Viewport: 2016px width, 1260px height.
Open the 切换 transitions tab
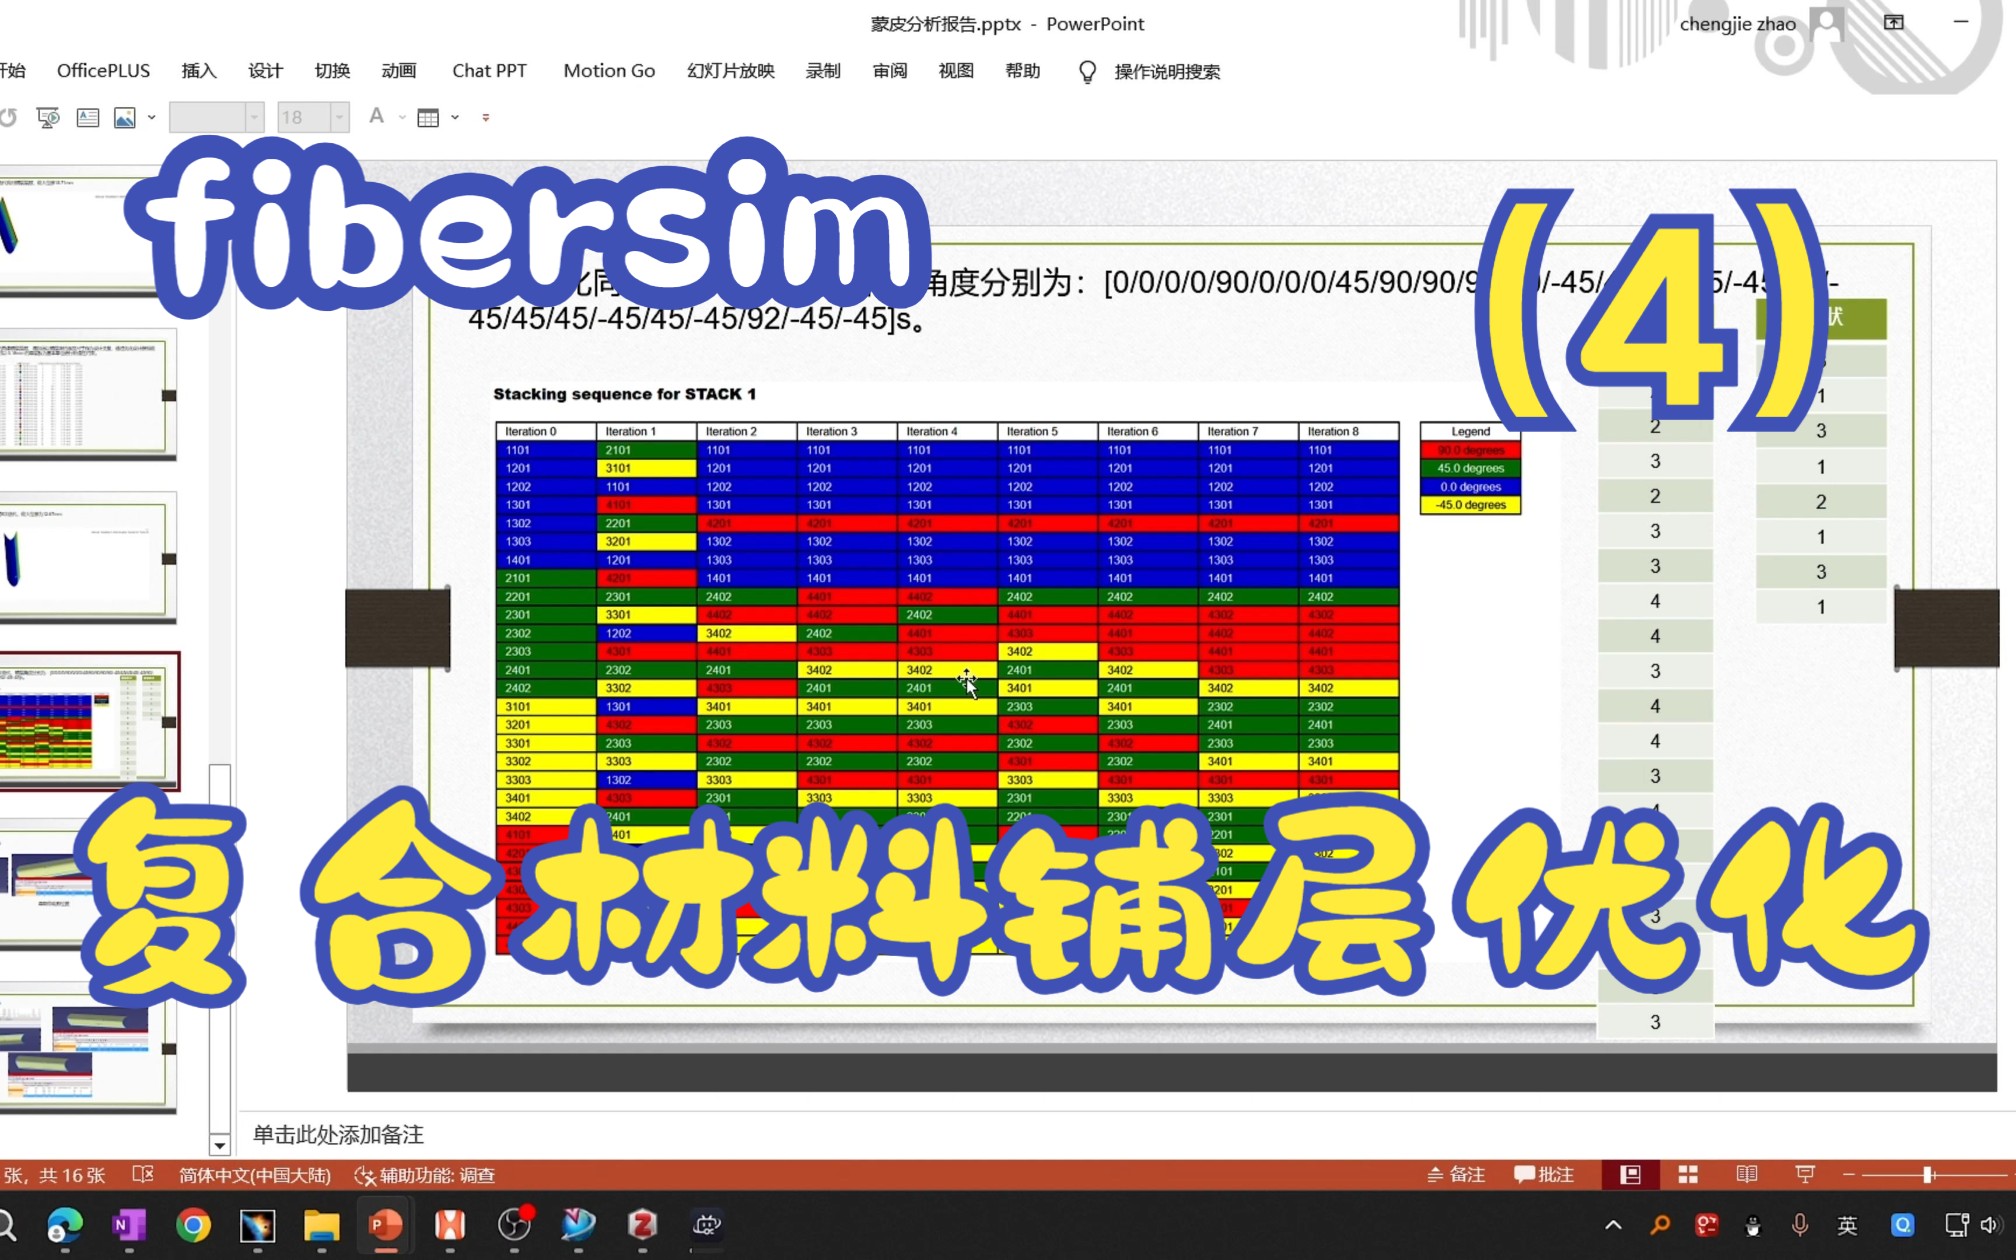pyautogui.click(x=332, y=70)
